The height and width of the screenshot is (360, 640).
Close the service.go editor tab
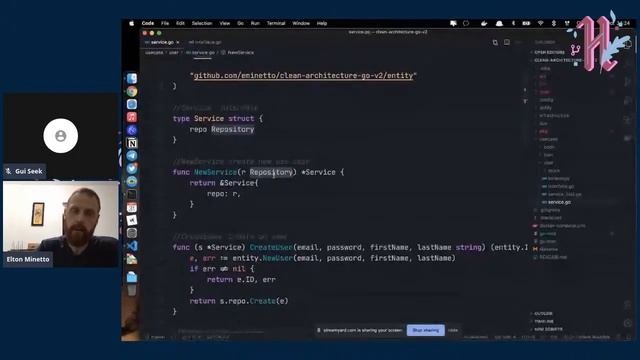point(178,42)
